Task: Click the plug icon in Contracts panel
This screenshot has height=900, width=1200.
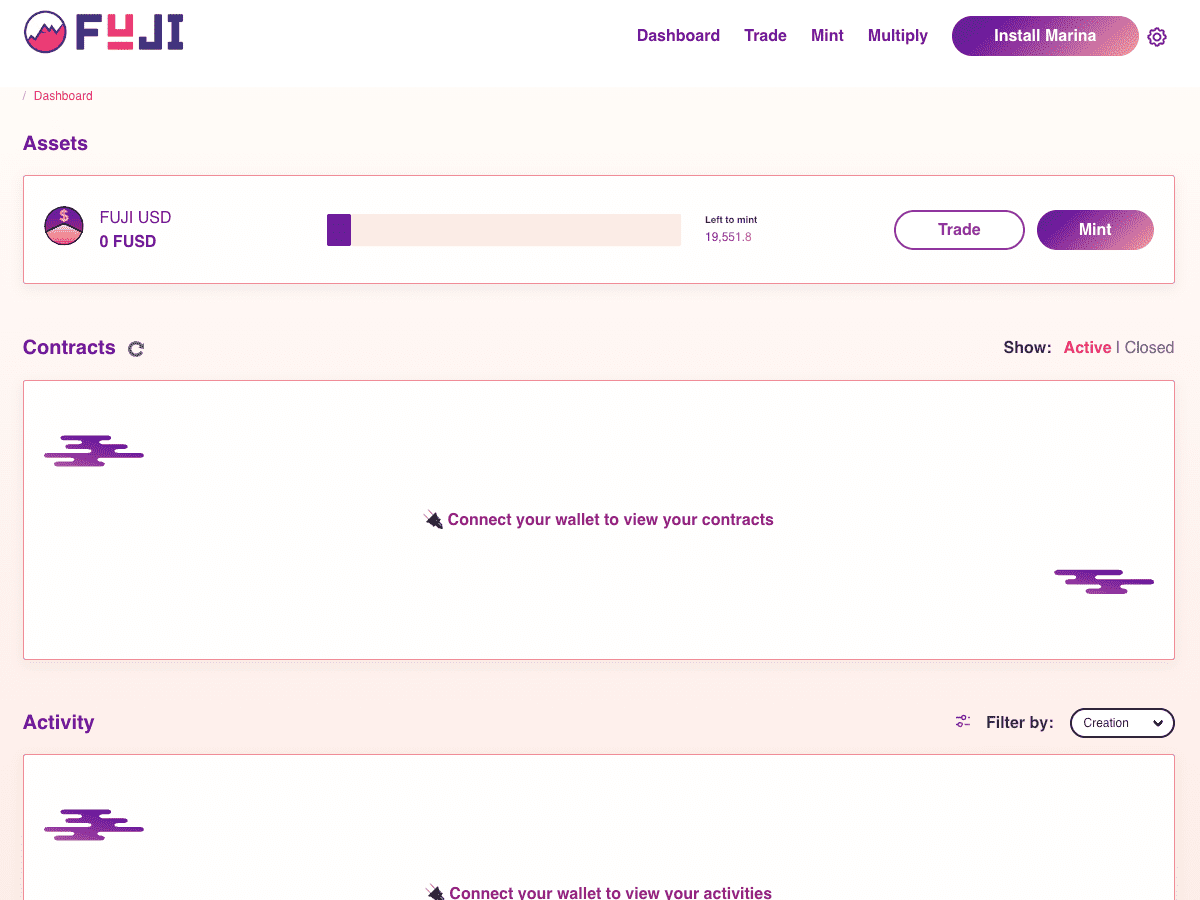Action: tap(433, 520)
